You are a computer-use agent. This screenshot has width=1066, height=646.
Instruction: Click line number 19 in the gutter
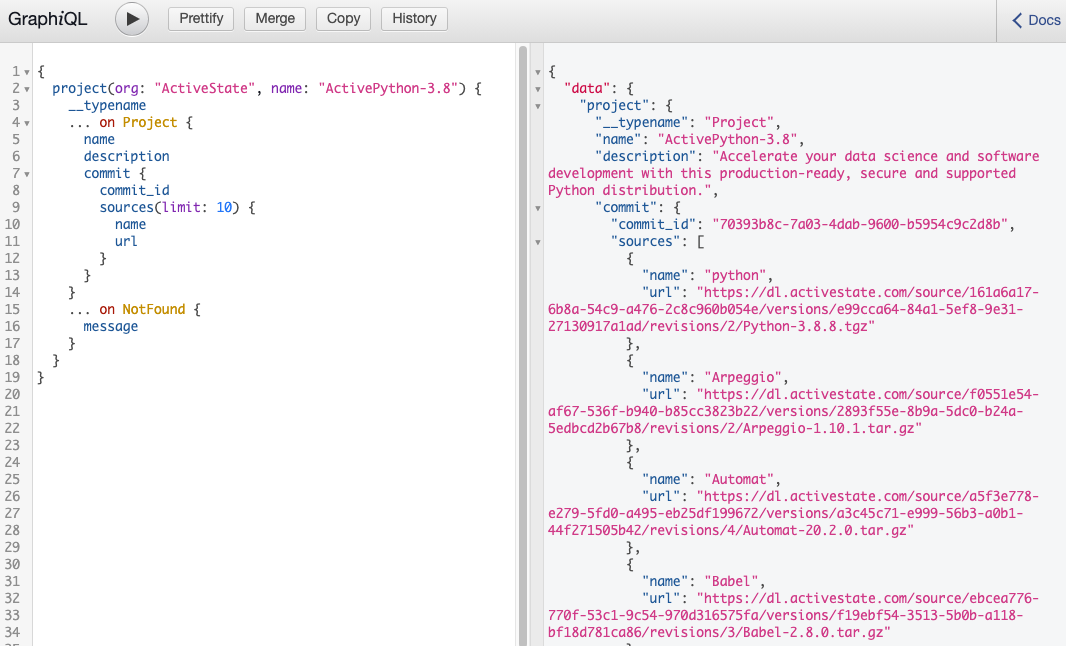12,377
